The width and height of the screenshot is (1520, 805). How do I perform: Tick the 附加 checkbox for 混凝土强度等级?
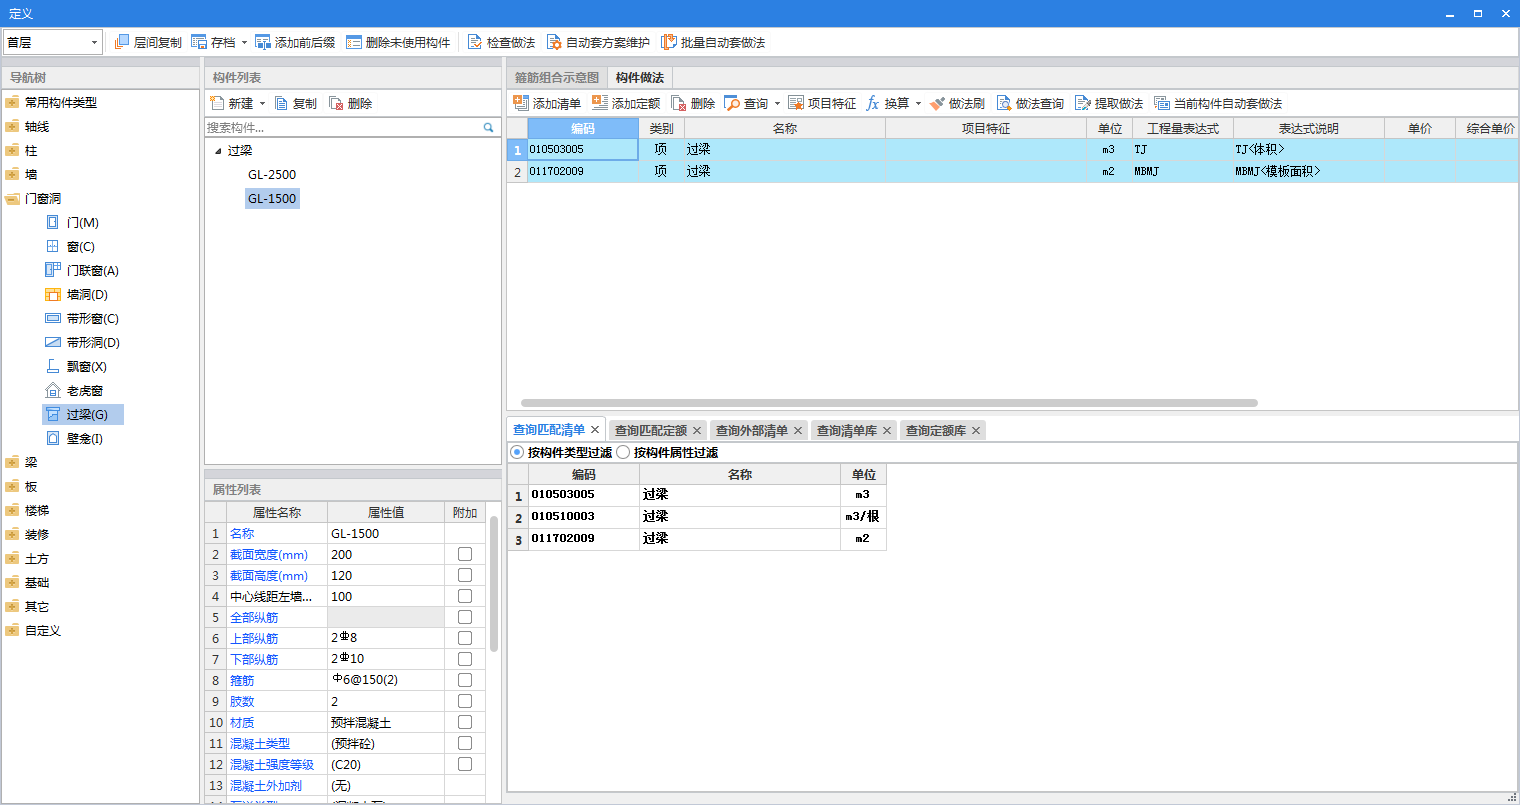(465, 764)
